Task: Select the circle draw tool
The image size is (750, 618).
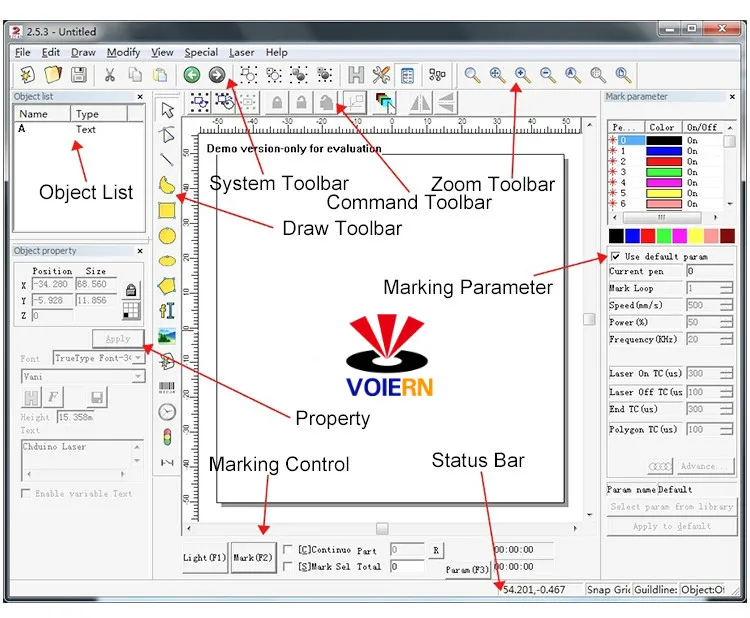Action: pyautogui.click(x=167, y=236)
